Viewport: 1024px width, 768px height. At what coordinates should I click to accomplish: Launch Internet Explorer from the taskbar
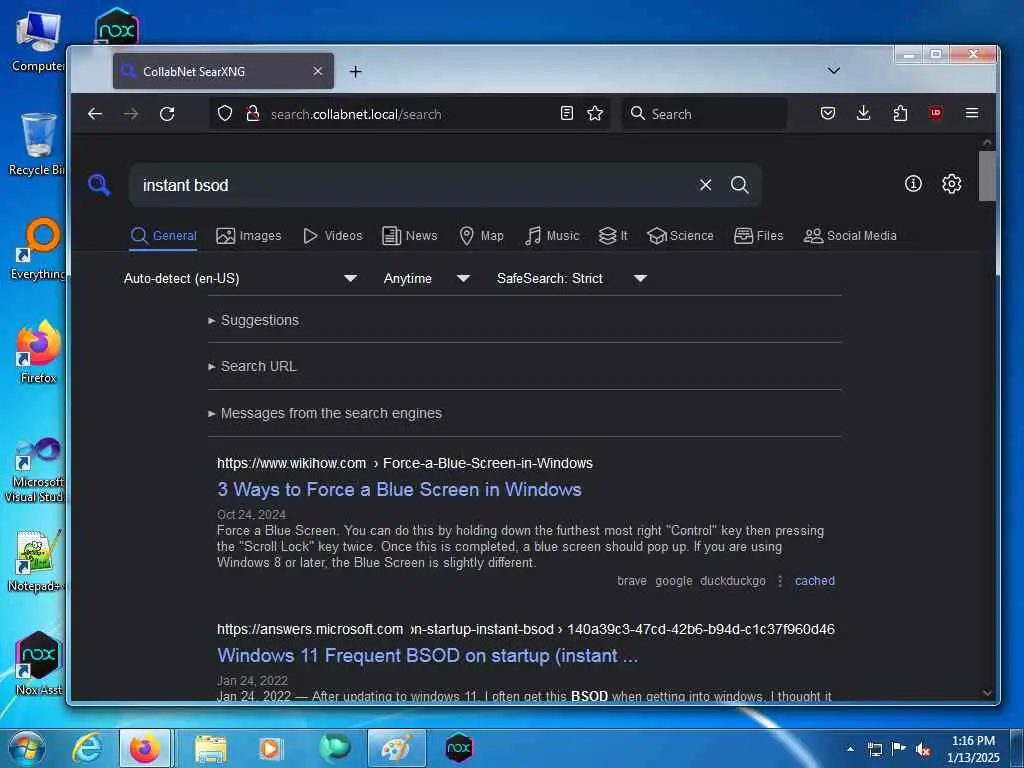click(87, 748)
